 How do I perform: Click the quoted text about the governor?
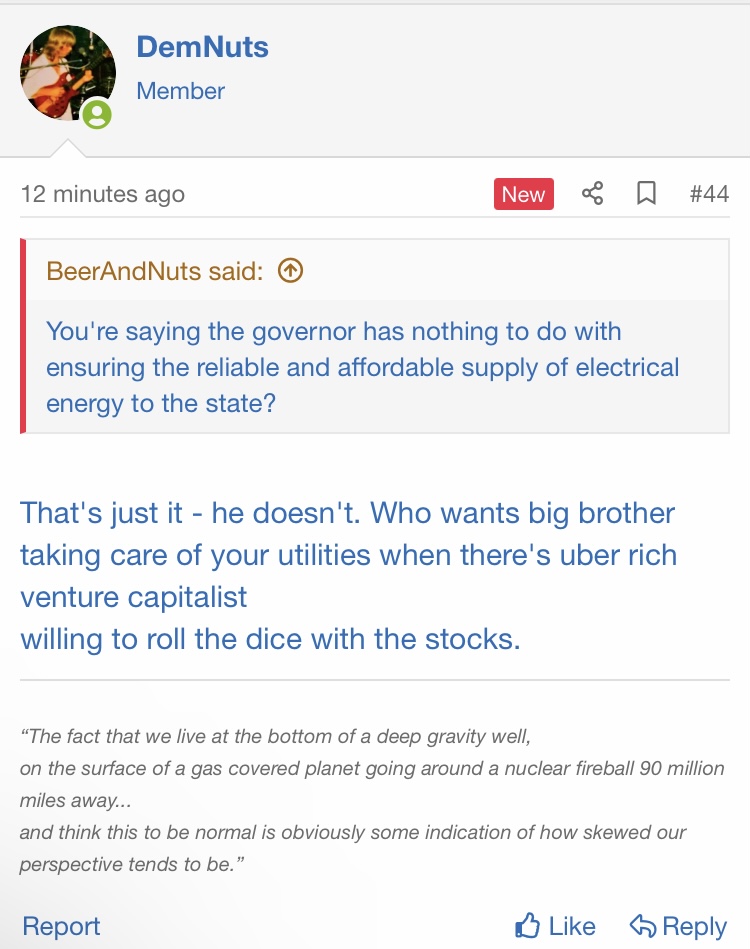[x=362, y=367]
